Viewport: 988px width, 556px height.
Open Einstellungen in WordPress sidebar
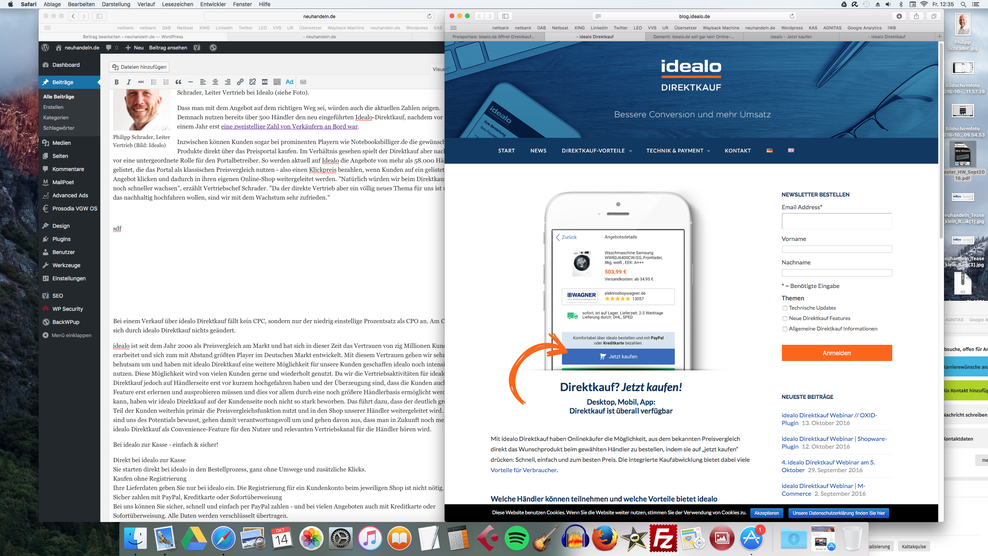click(69, 278)
